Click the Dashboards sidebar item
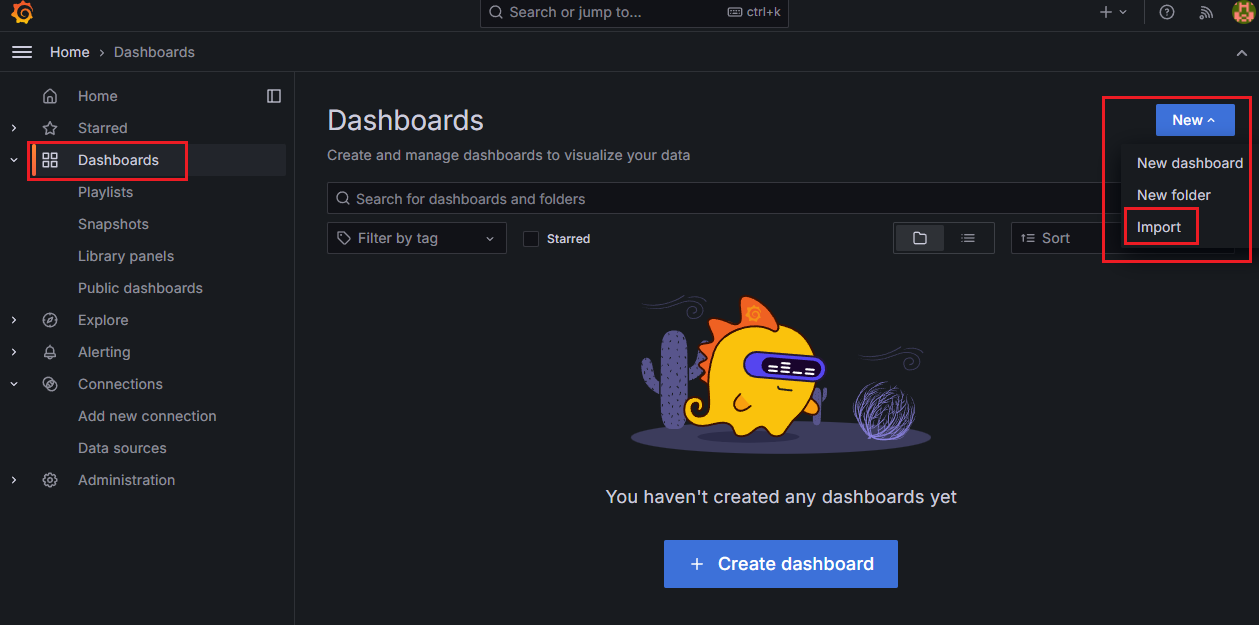The image size is (1259, 625). coord(118,160)
